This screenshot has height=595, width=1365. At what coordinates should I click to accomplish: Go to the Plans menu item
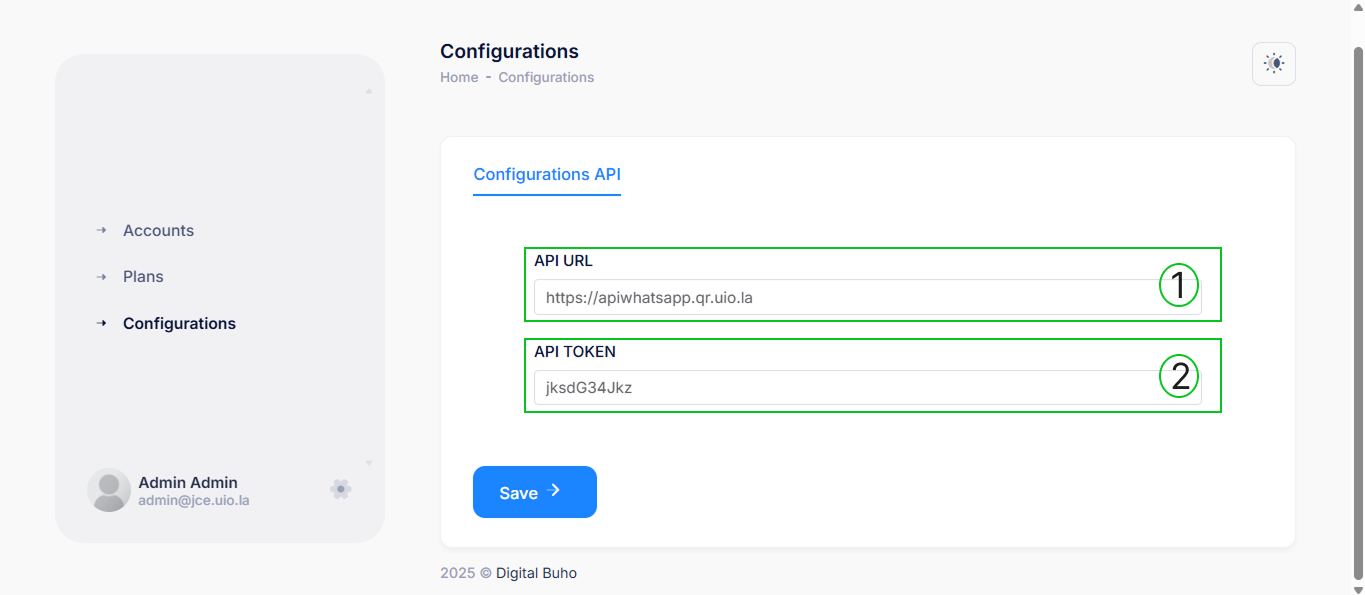click(143, 277)
